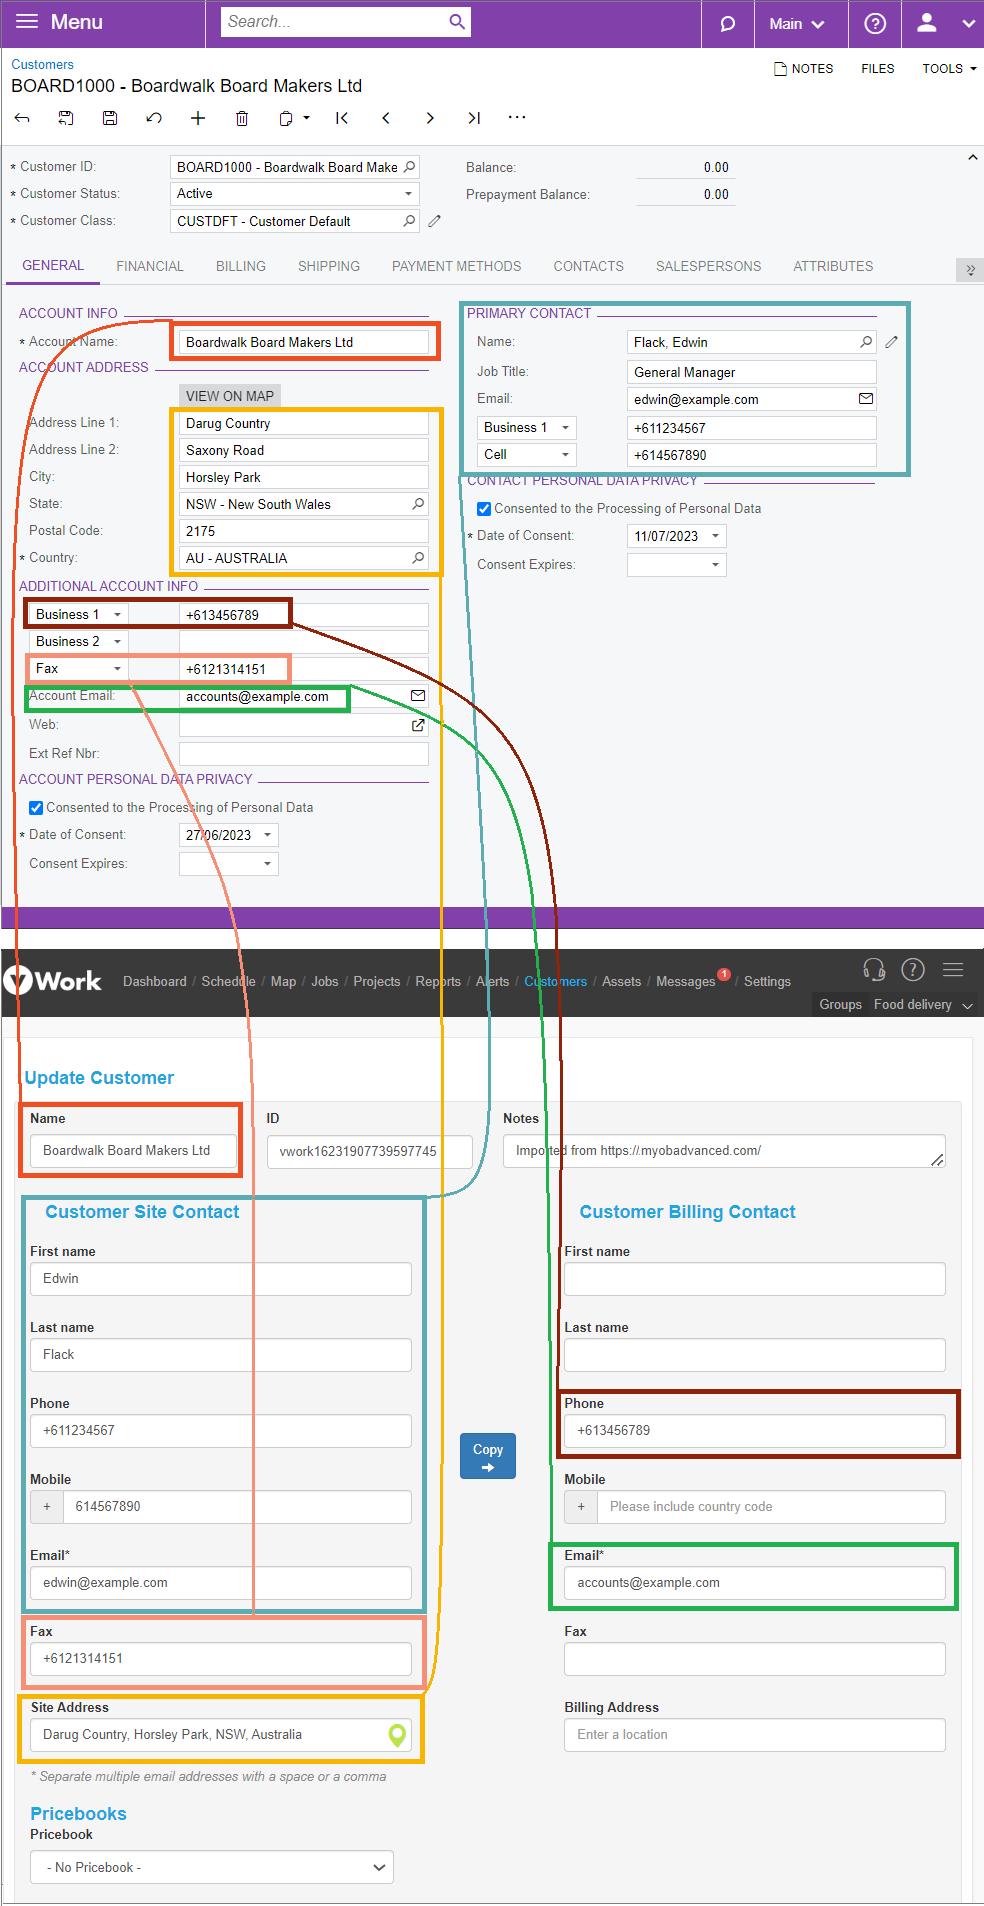Collapse the customer summary header chevron

pyautogui.click(x=972, y=158)
